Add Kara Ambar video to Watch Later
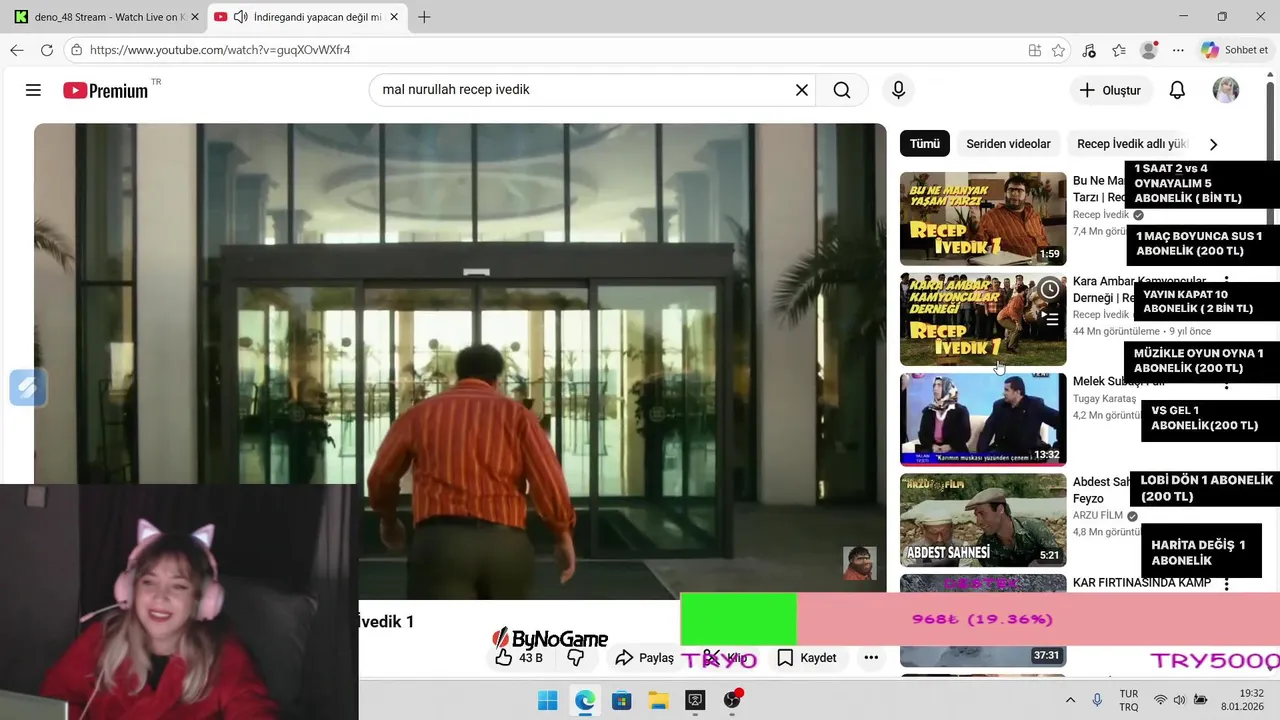The height and width of the screenshot is (720, 1280). [x=1049, y=289]
